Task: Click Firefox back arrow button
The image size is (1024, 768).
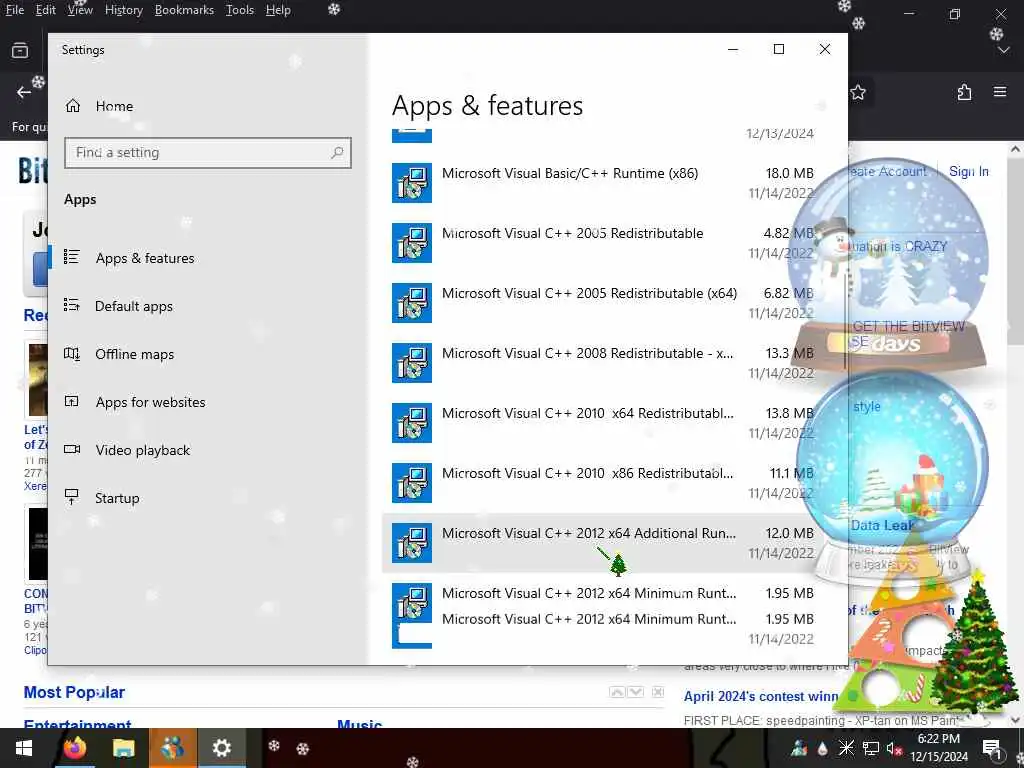Action: coord(24,92)
